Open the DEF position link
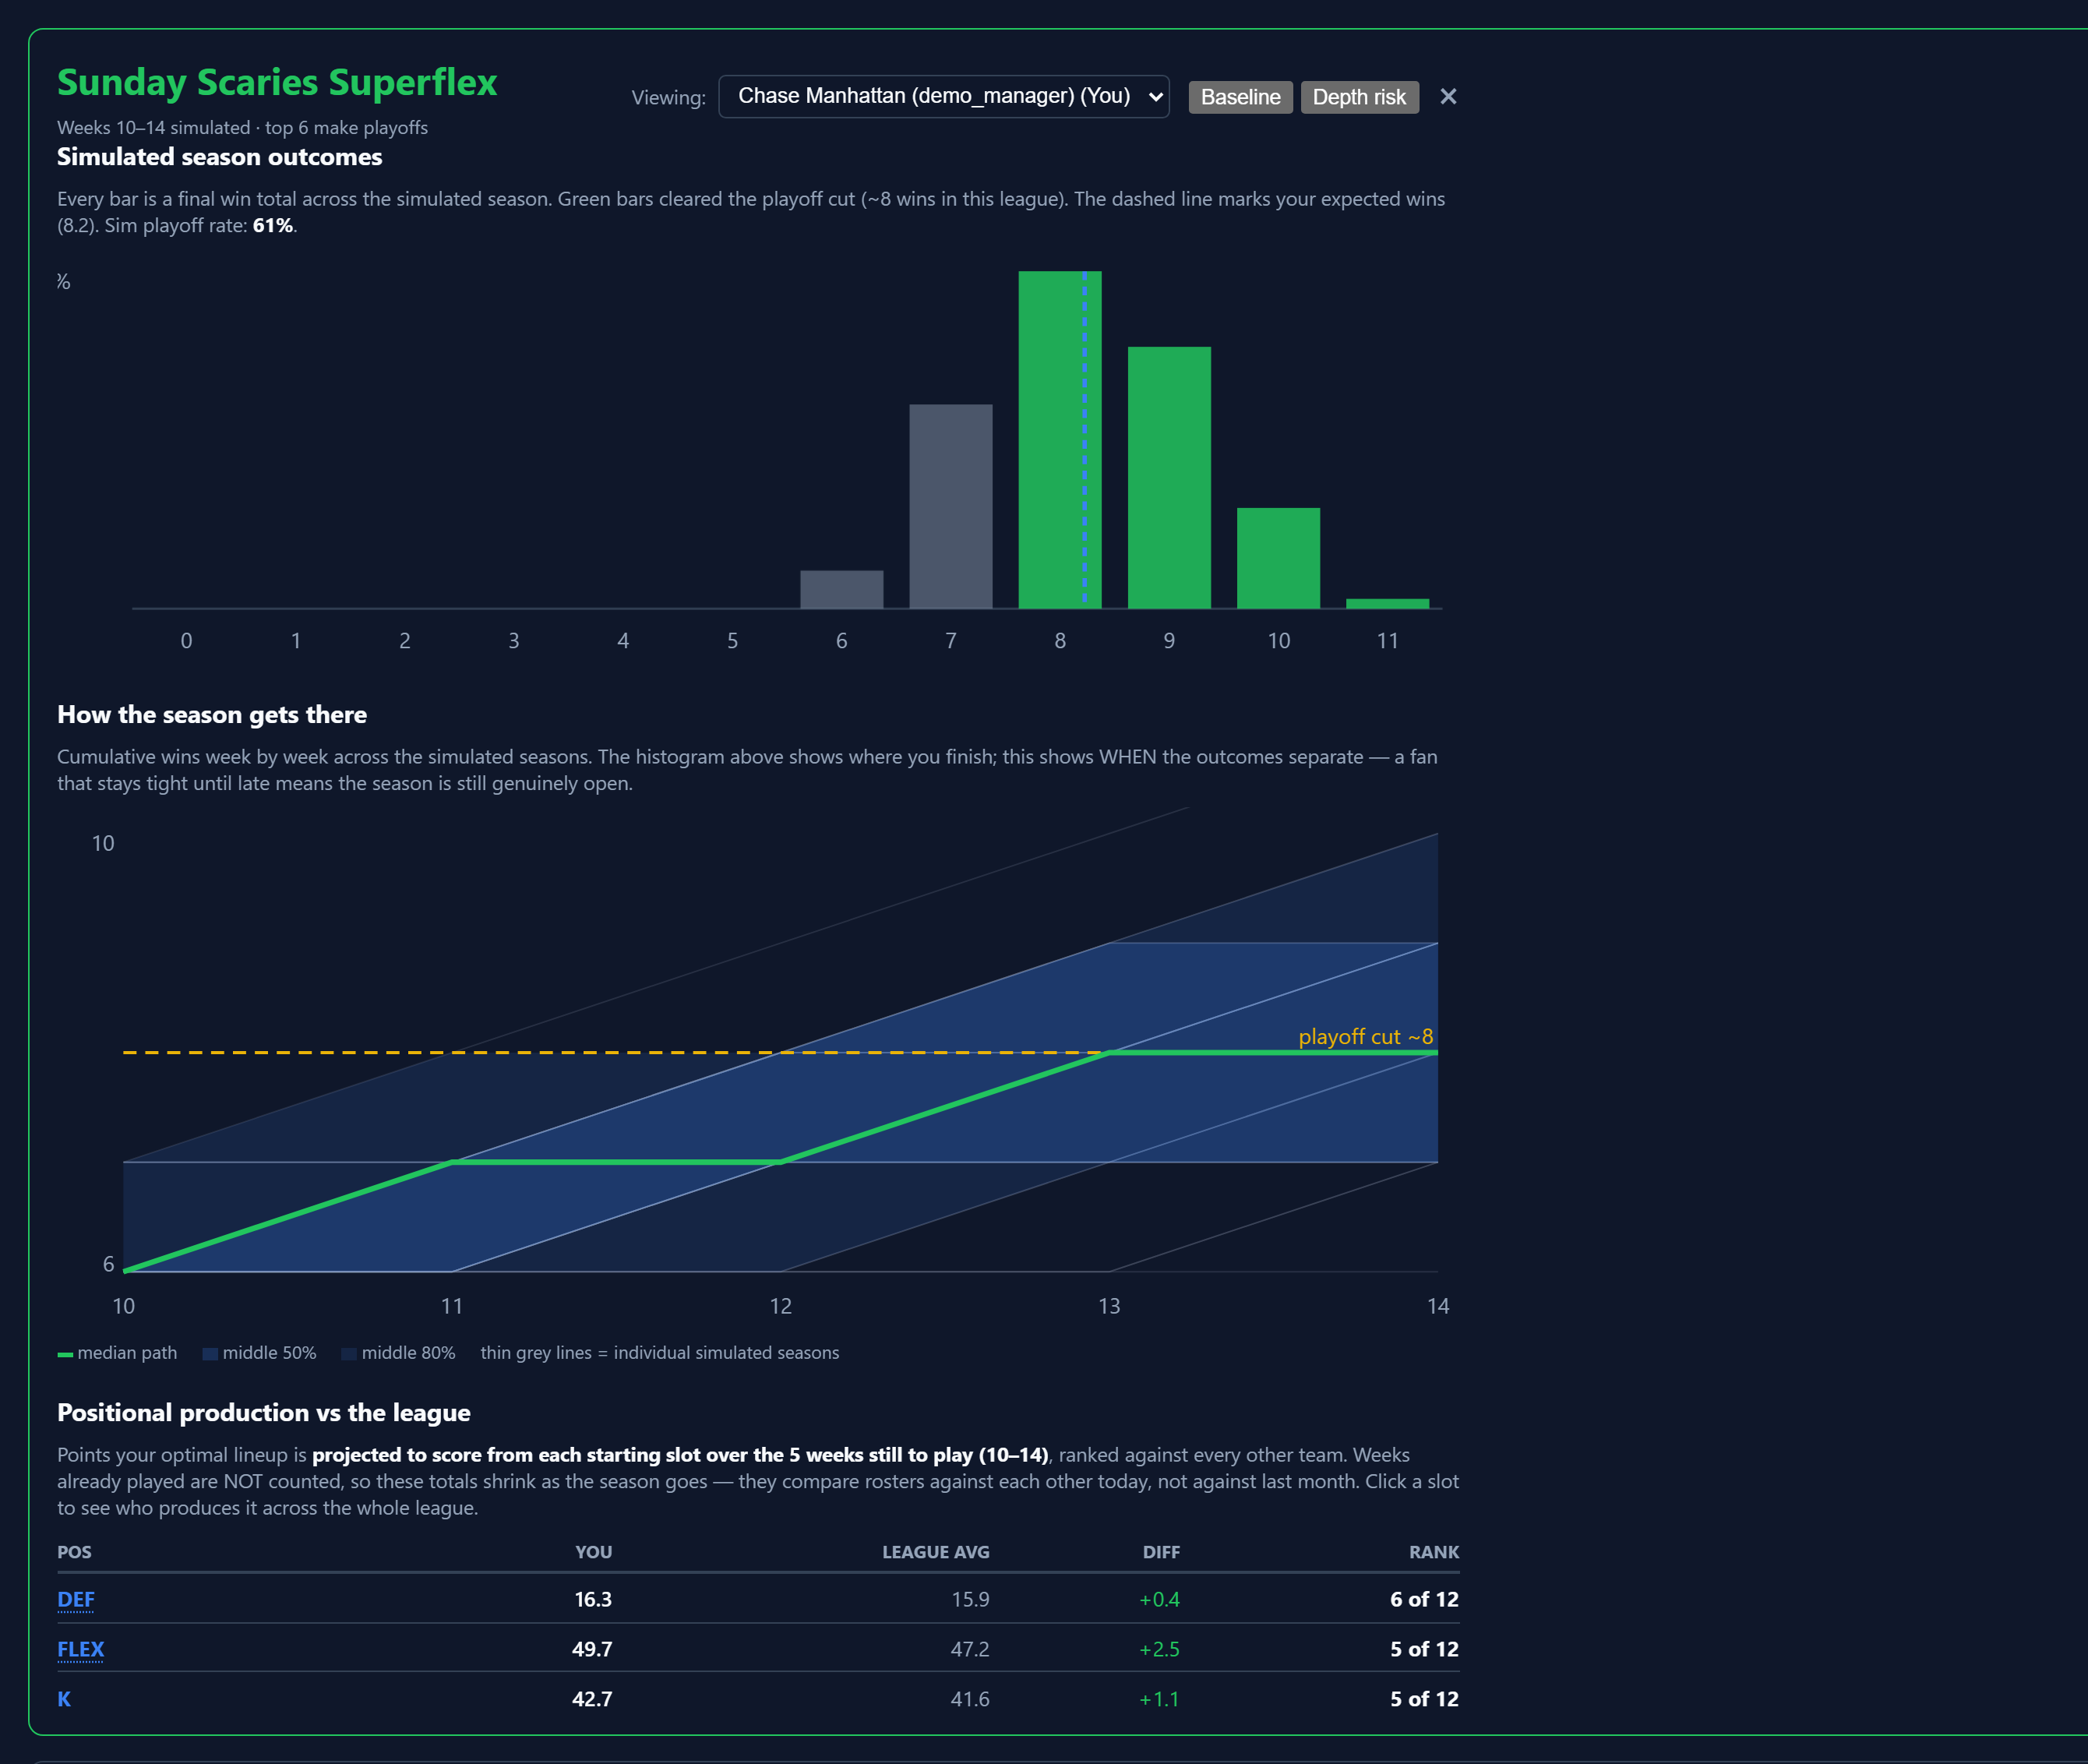Viewport: 2088px width, 1764px height. click(x=76, y=1599)
